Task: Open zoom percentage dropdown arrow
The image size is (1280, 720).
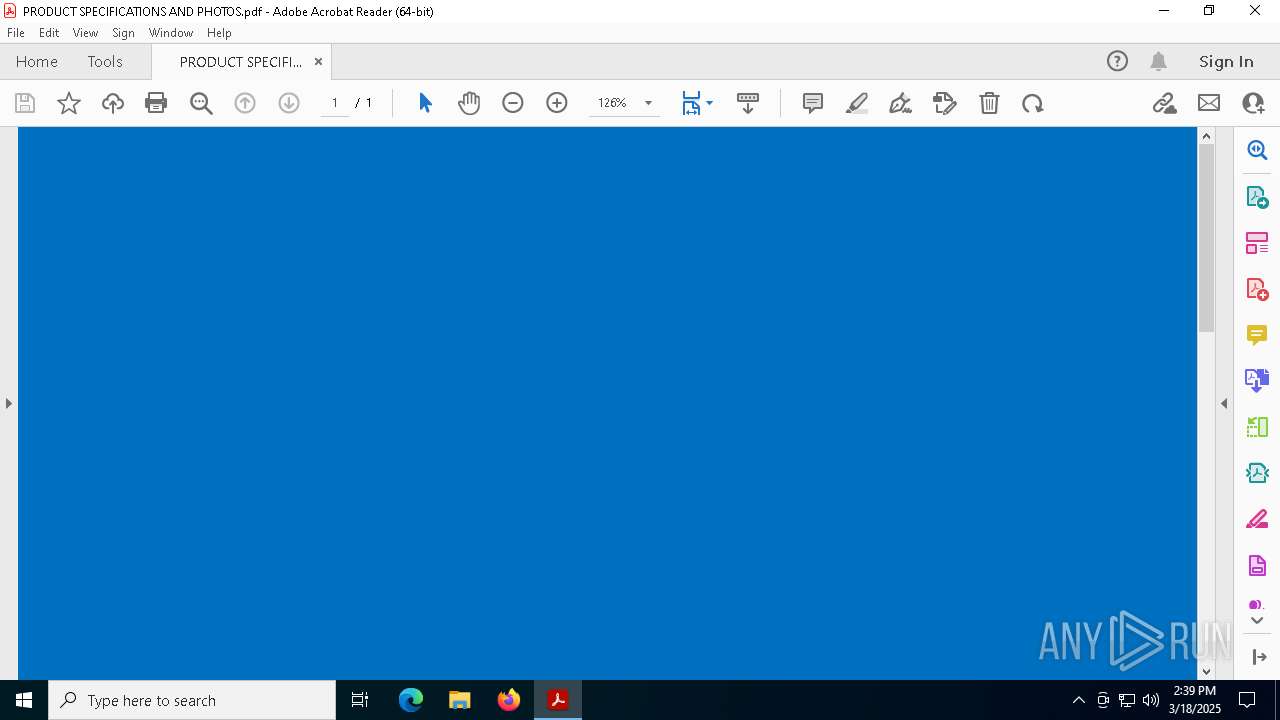Action: (648, 103)
